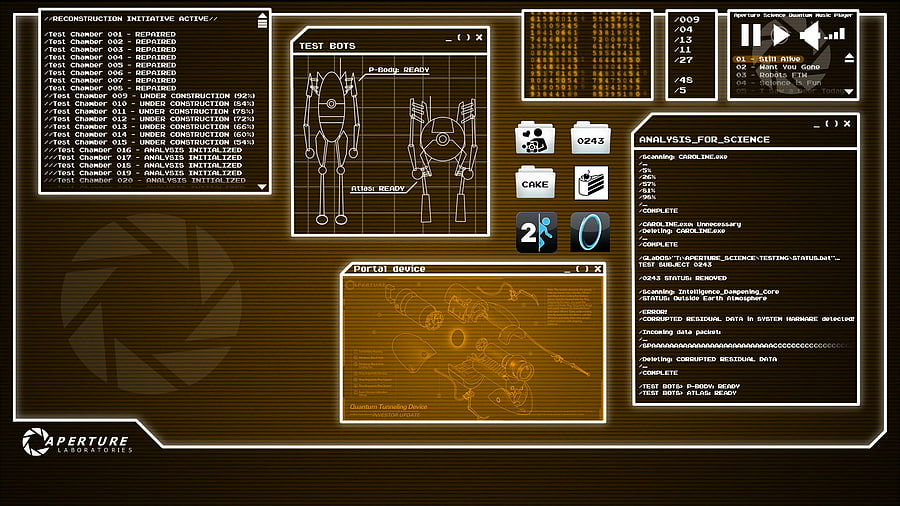
Task: Open the CAKE folder
Action: tap(535, 182)
